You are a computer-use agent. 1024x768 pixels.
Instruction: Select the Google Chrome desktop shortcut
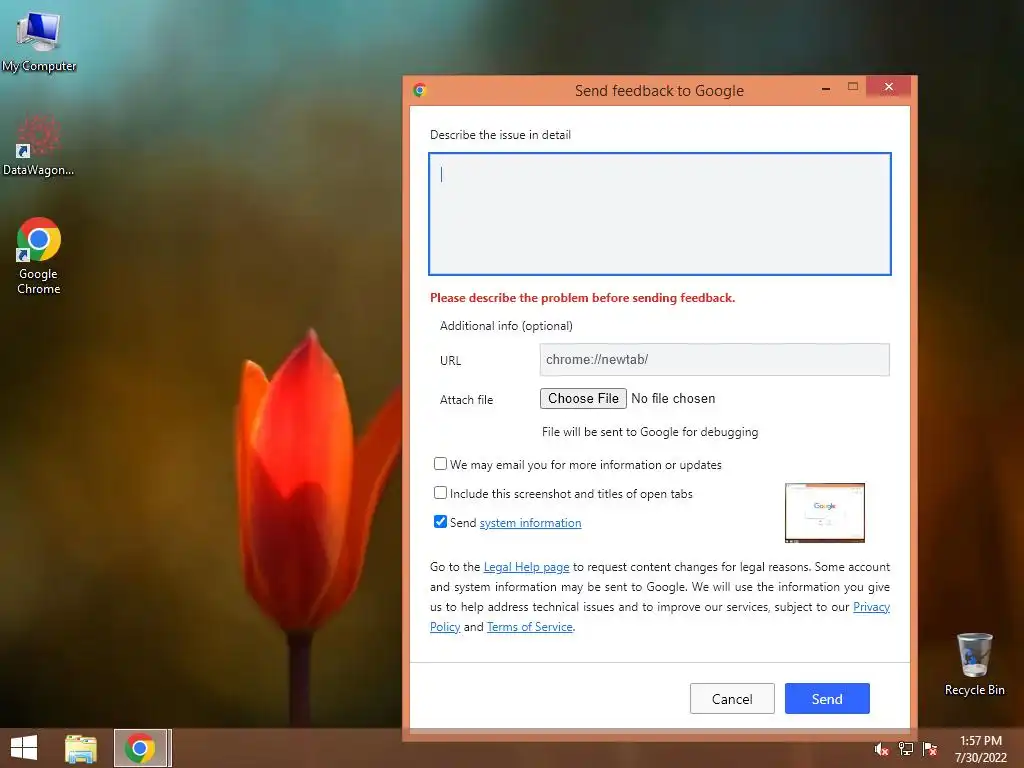click(39, 256)
